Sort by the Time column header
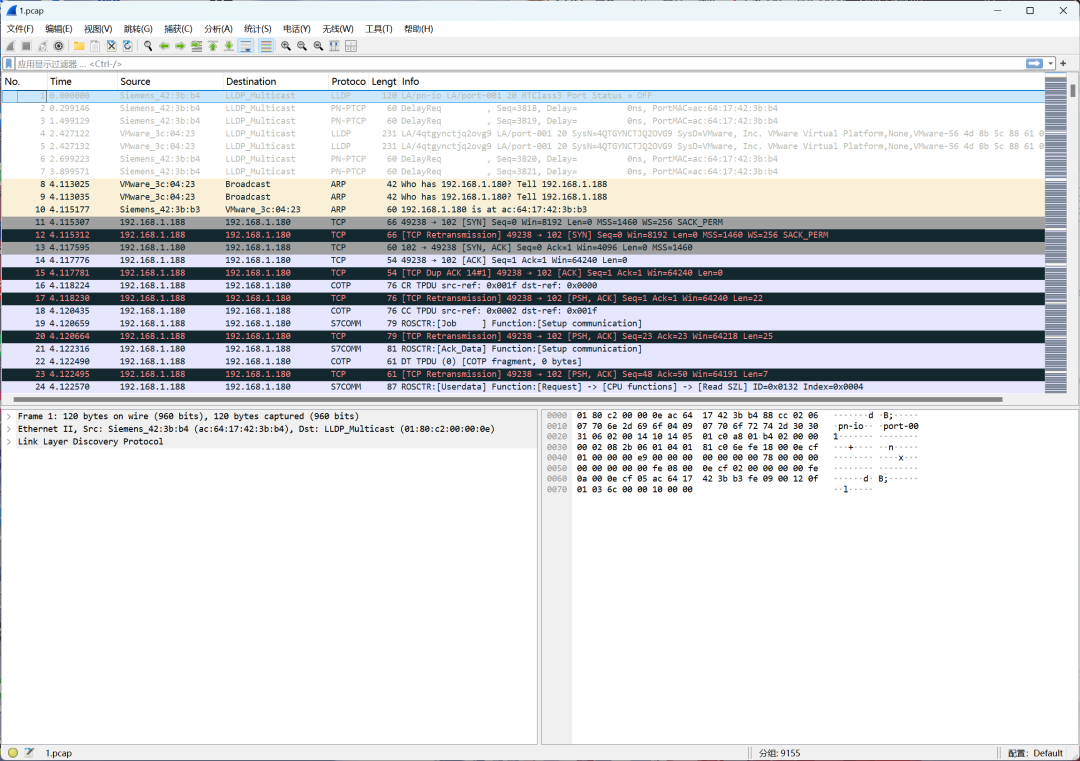Screen dimensions: 1080x761 pyautogui.click(x=82, y=81)
